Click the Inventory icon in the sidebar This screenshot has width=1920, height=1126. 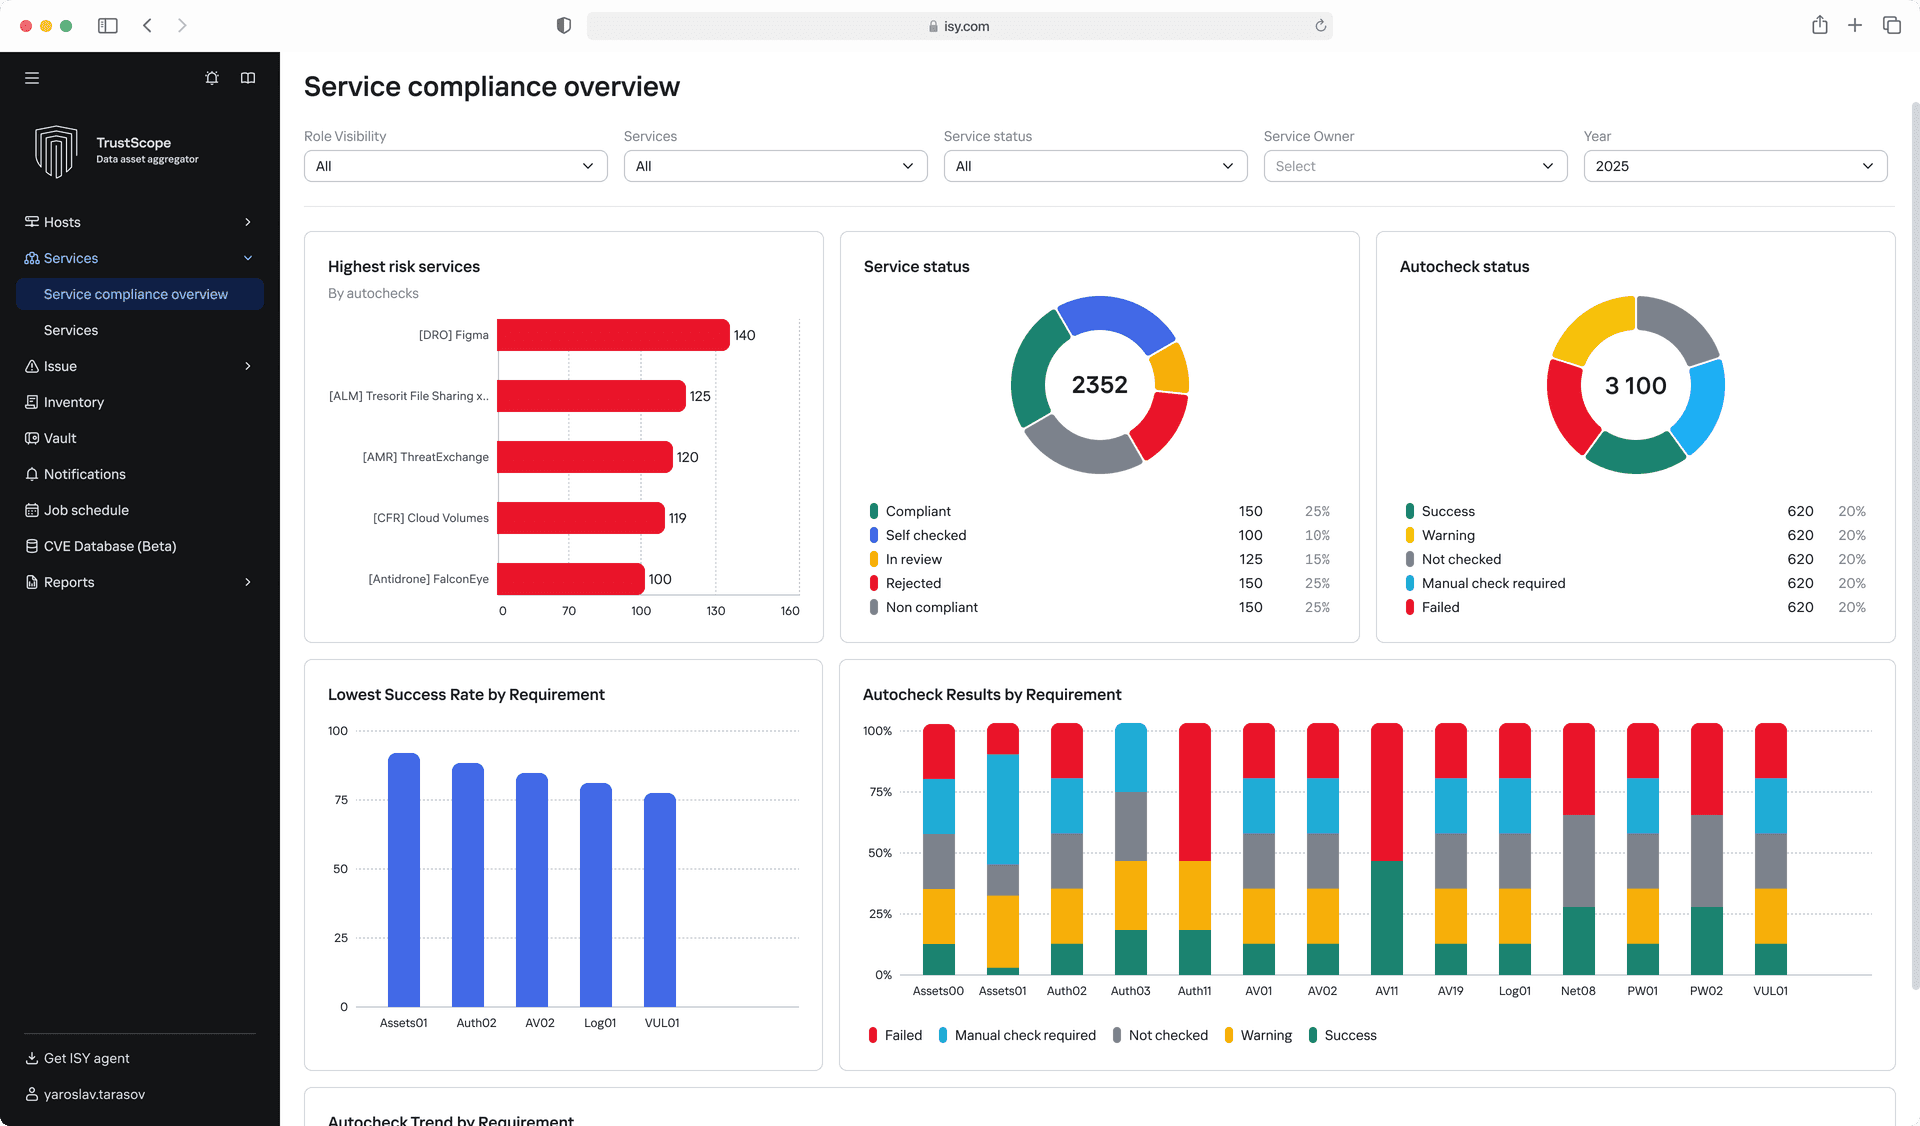coord(31,402)
